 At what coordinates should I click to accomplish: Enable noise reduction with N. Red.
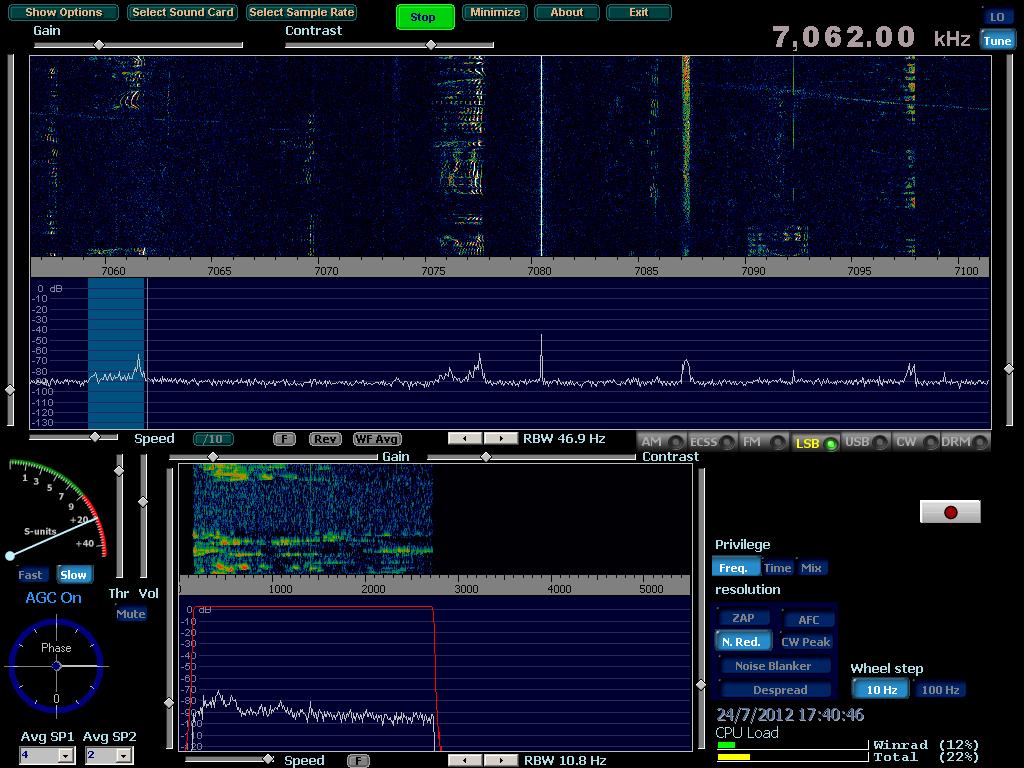pyautogui.click(x=742, y=642)
